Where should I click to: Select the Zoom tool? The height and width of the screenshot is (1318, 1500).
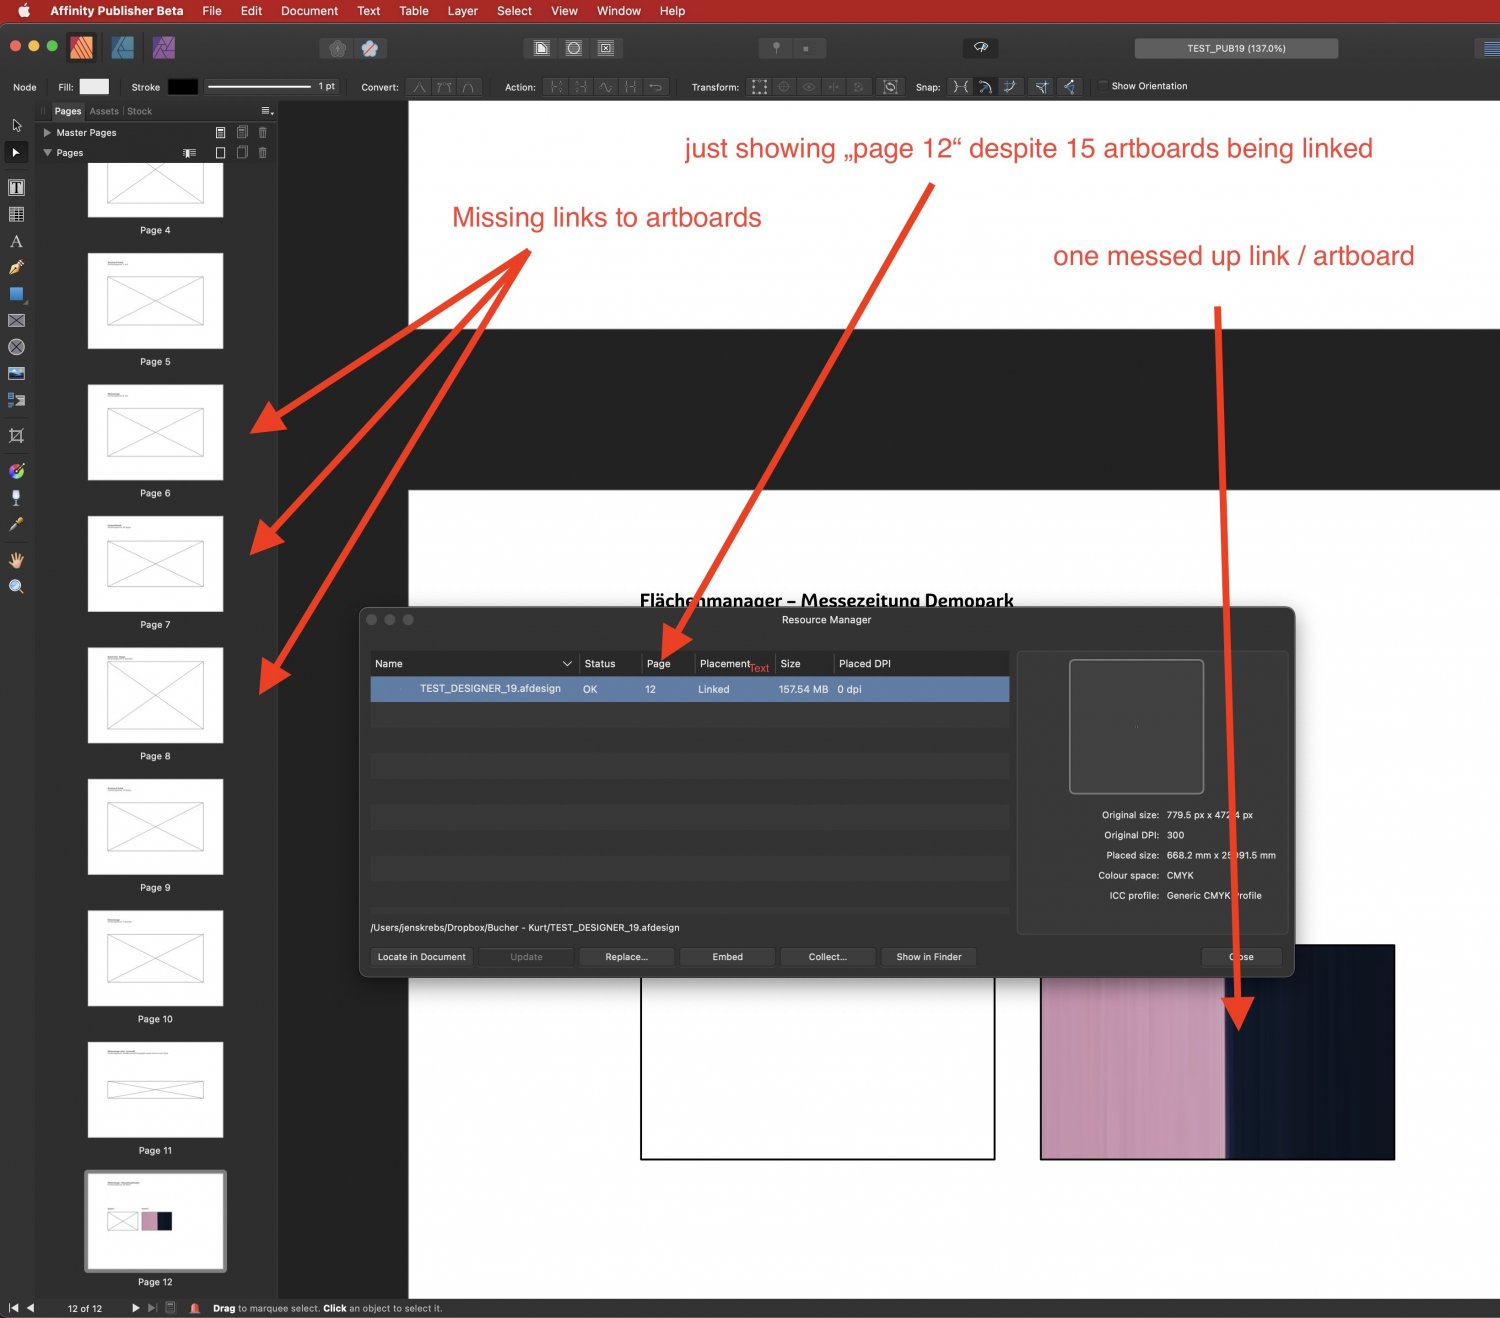pyautogui.click(x=16, y=586)
